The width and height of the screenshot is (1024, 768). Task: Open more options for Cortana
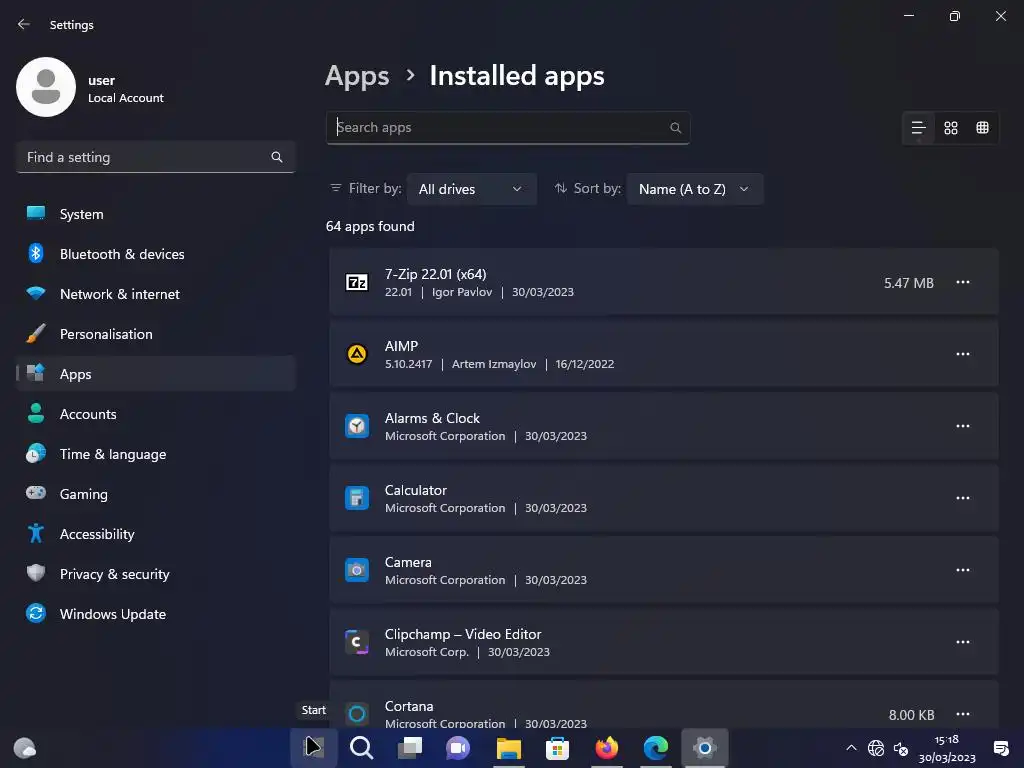click(x=963, y=714)
